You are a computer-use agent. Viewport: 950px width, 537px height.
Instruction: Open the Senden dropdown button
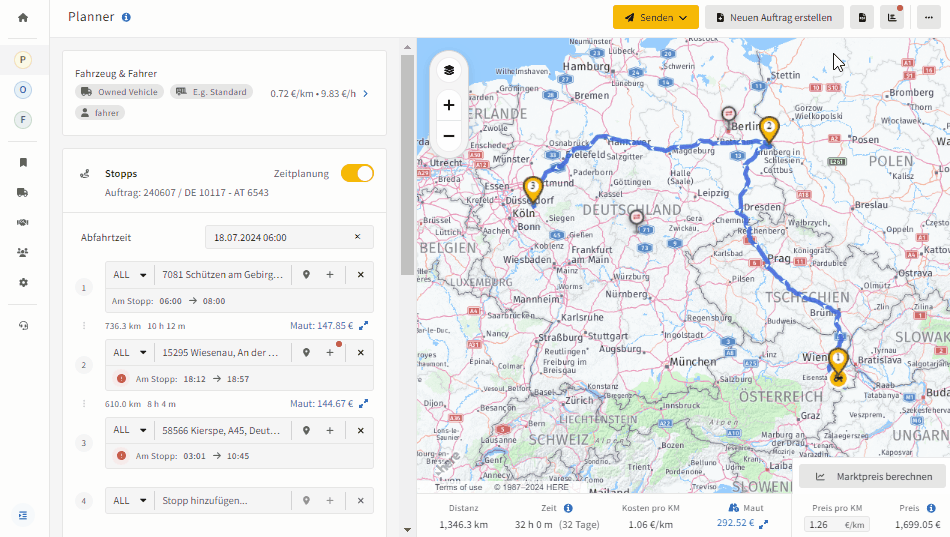(x=656, y=18)
